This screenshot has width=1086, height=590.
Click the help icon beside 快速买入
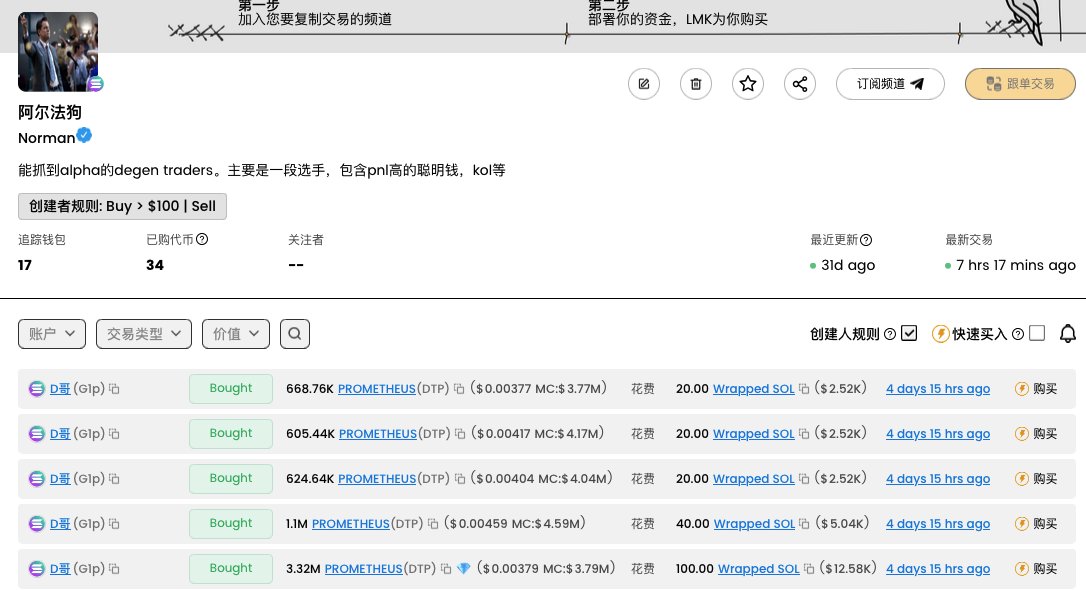click(x=1017, y=334)
